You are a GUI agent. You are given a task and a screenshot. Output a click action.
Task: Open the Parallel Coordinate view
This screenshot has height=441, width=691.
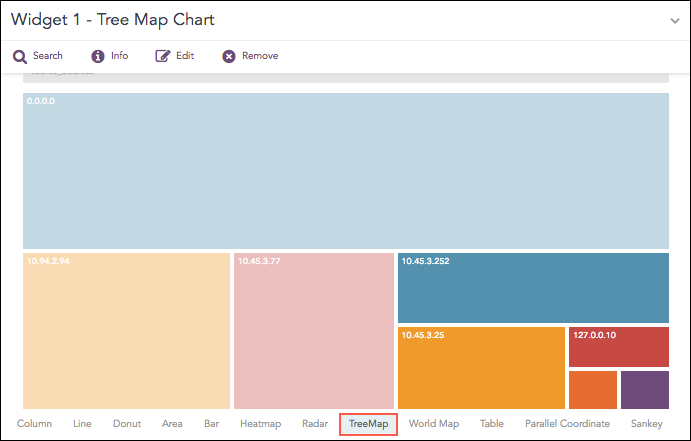567,424
